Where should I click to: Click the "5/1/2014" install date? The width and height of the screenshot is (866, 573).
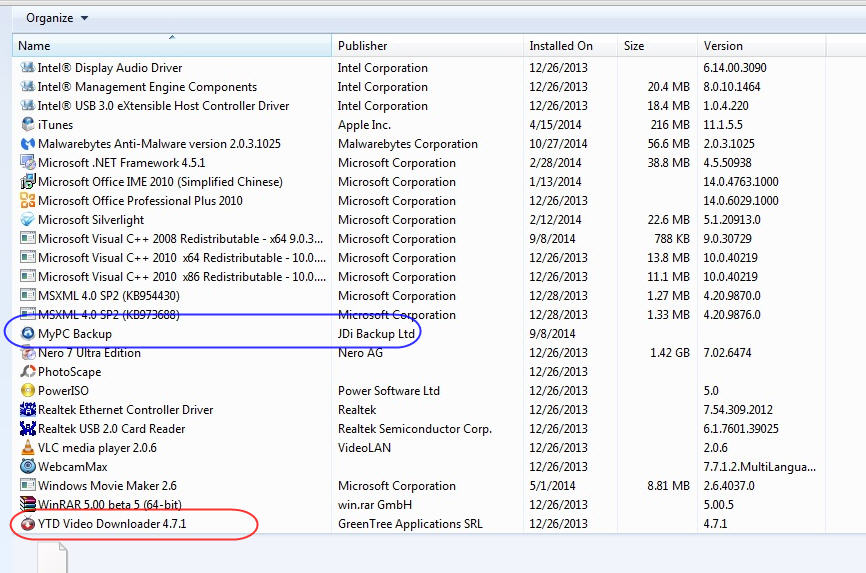pos(552,486)
